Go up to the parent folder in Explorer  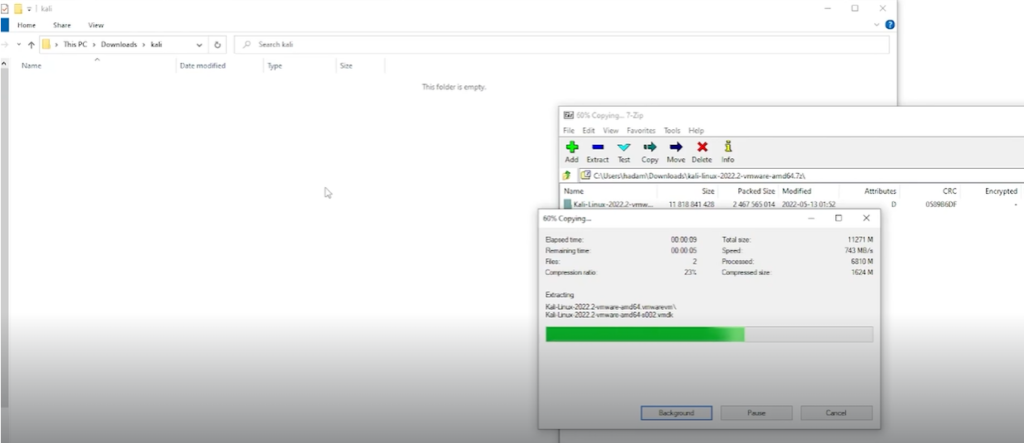coord(31,45)
